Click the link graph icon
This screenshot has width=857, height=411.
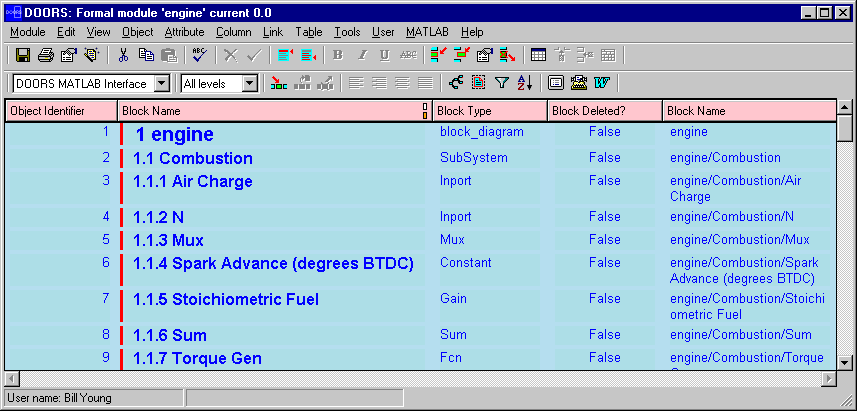[456, 83]
